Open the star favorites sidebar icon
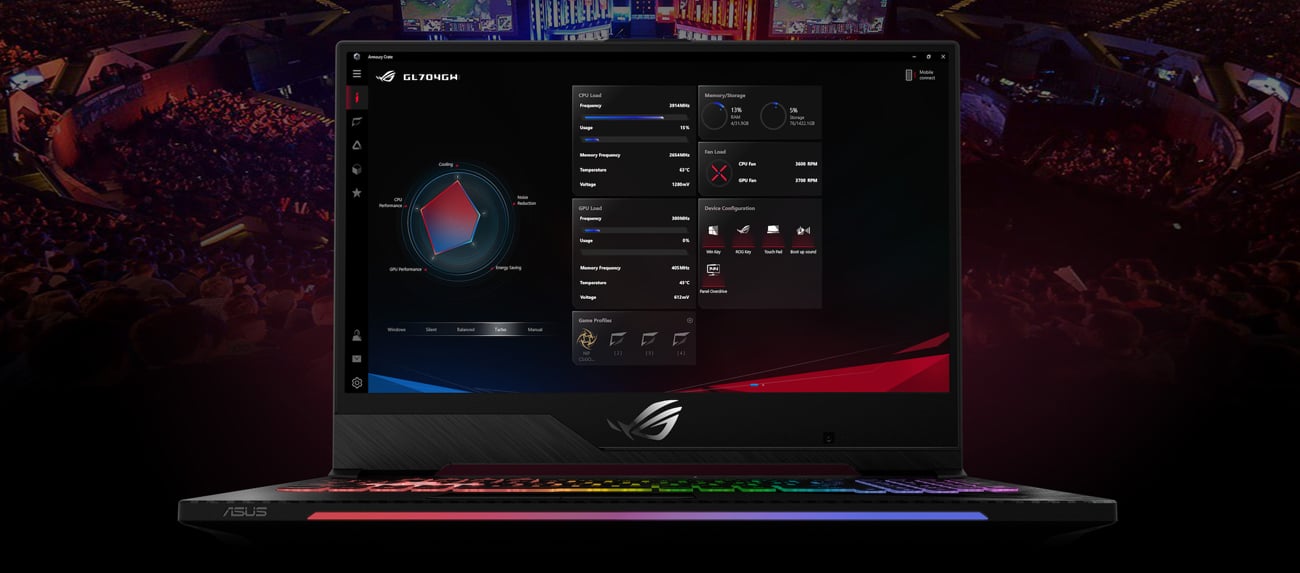 click(x=357, y=193)
